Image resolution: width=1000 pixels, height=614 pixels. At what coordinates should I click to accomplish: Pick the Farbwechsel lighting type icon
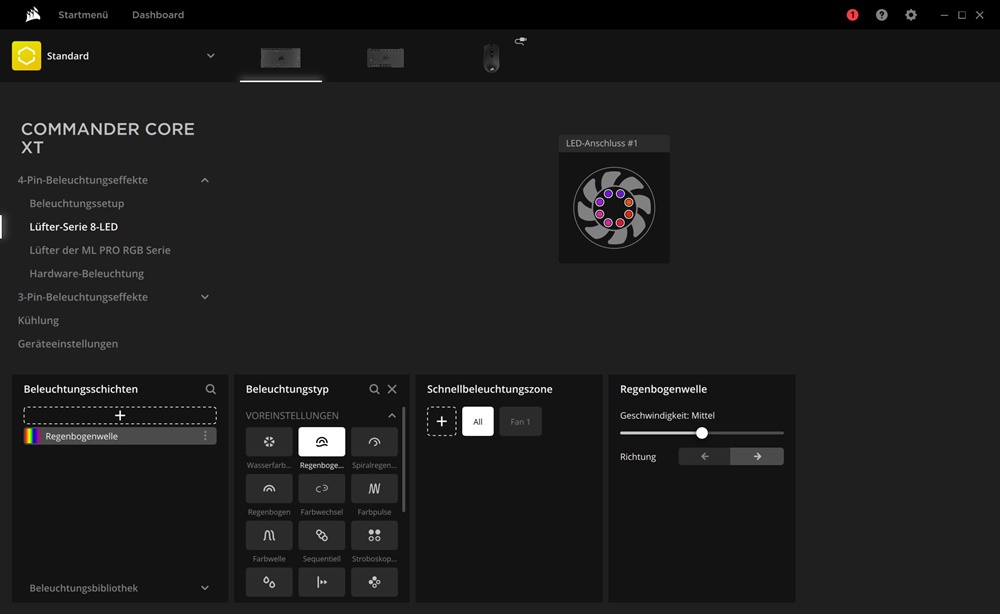[x=322, y=489]
